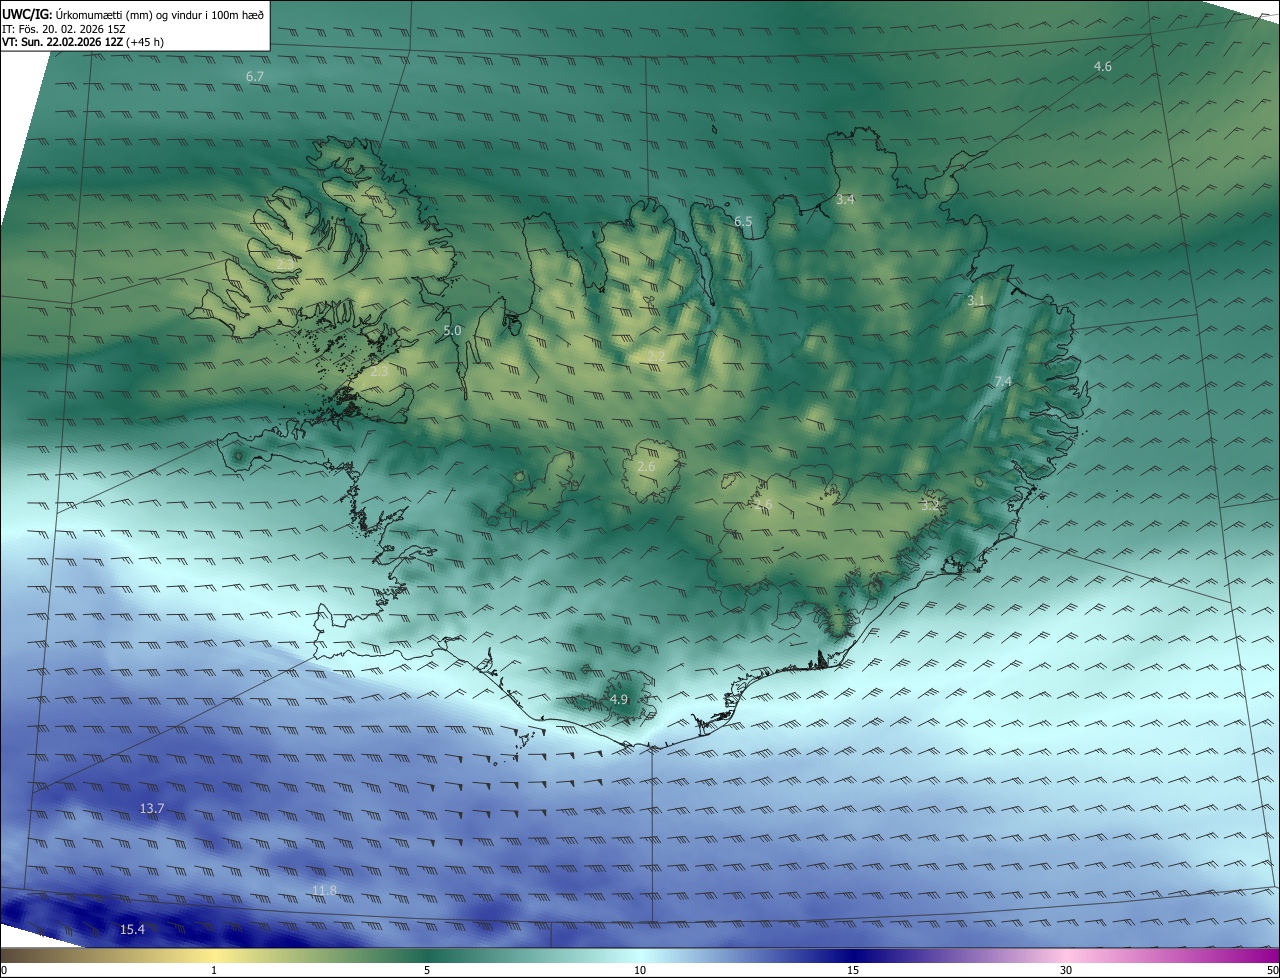
Task: Click the 2.3 value label
Action: [379, 371]
